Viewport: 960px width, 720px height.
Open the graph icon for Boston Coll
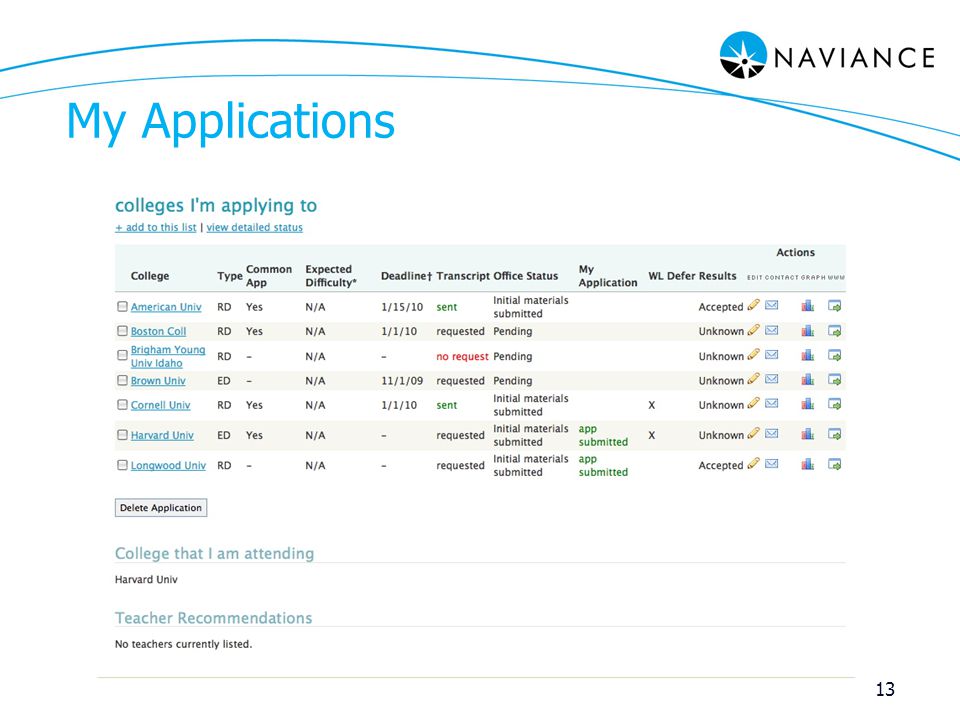pyautogui.click(x=808, y=331)
